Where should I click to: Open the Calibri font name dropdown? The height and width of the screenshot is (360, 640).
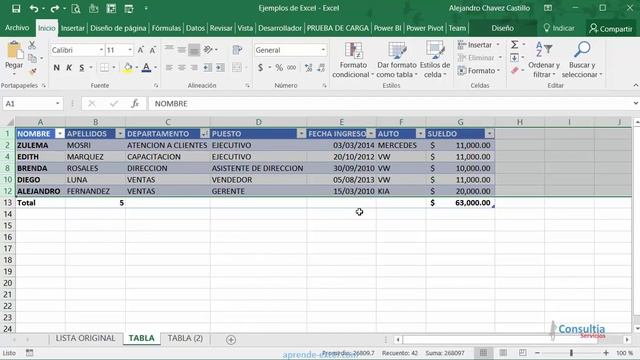click(101, 50)
